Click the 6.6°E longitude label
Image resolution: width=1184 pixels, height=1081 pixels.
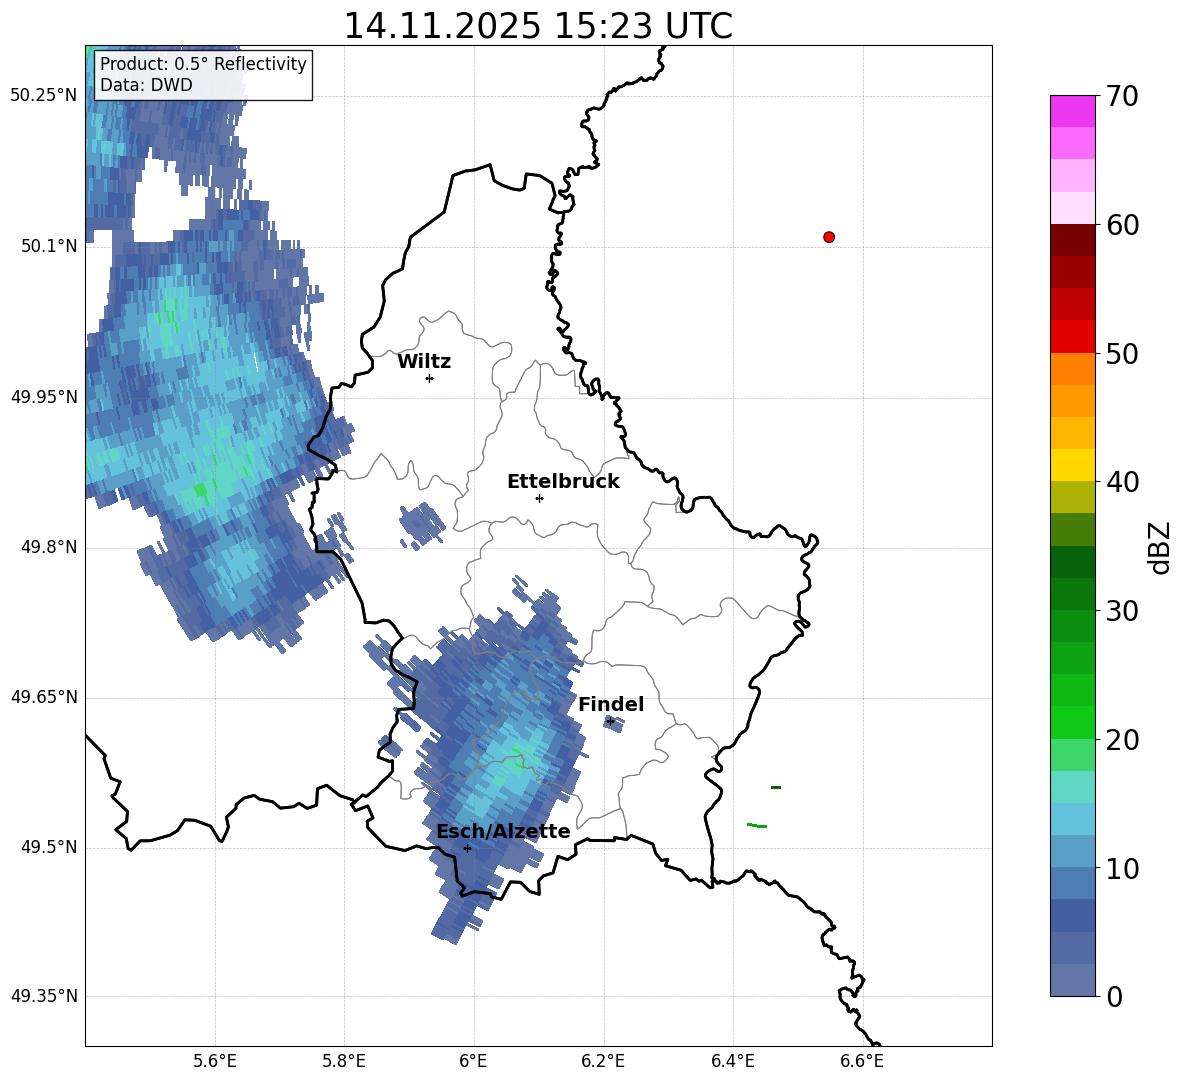tap(862, 1061)
